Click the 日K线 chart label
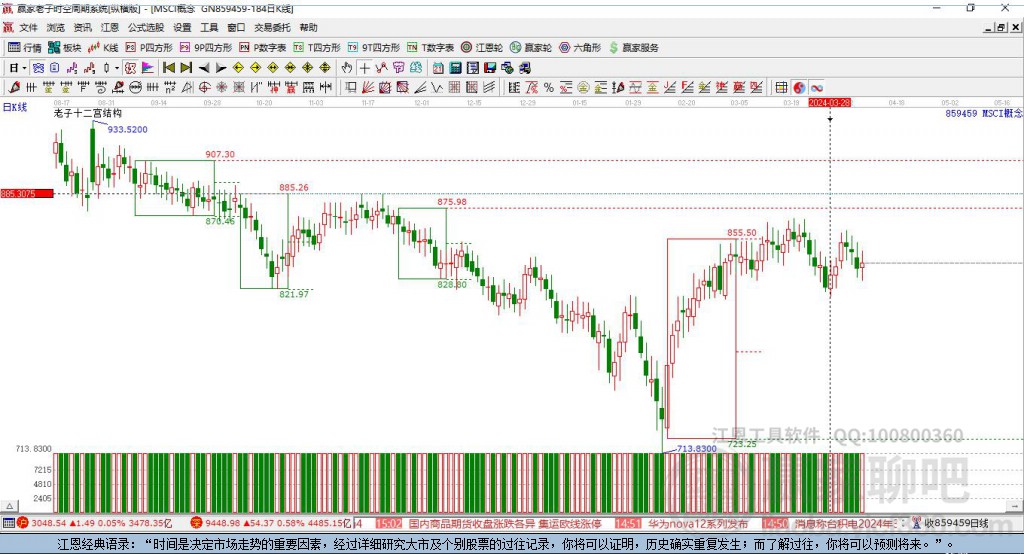The width and height of the screenshot is (1024, 554). [x=15, y=107]
